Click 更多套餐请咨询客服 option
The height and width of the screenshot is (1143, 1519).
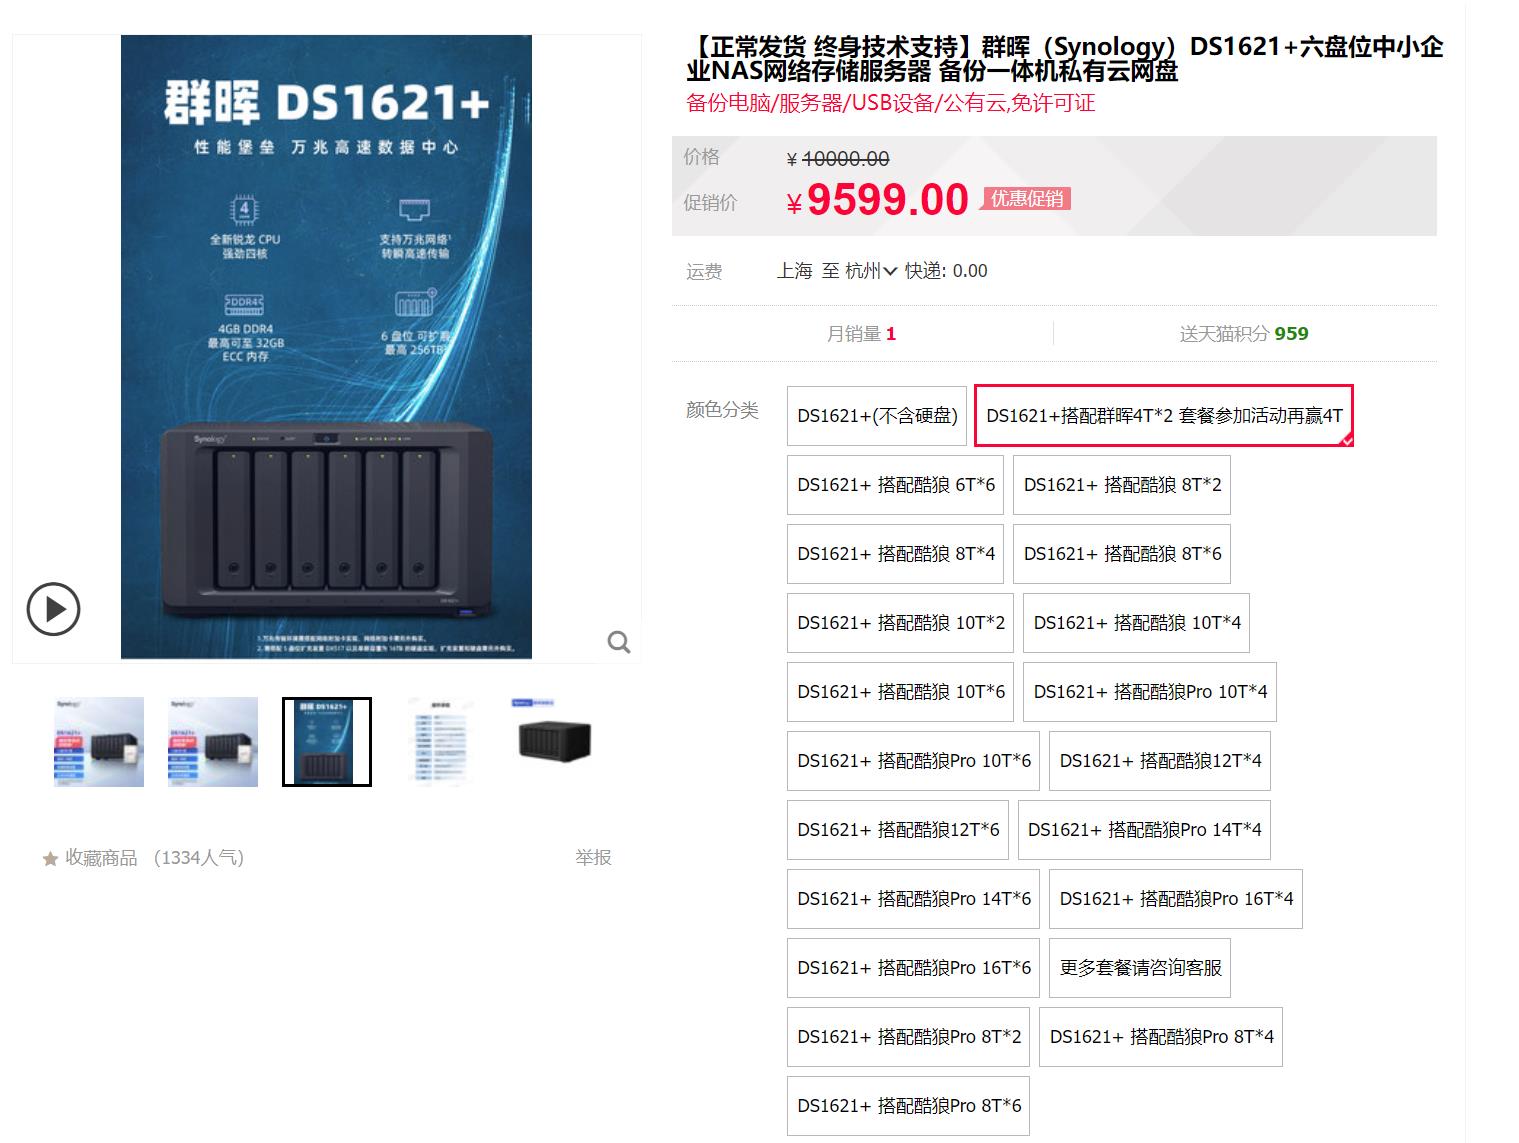[1140, 968]
